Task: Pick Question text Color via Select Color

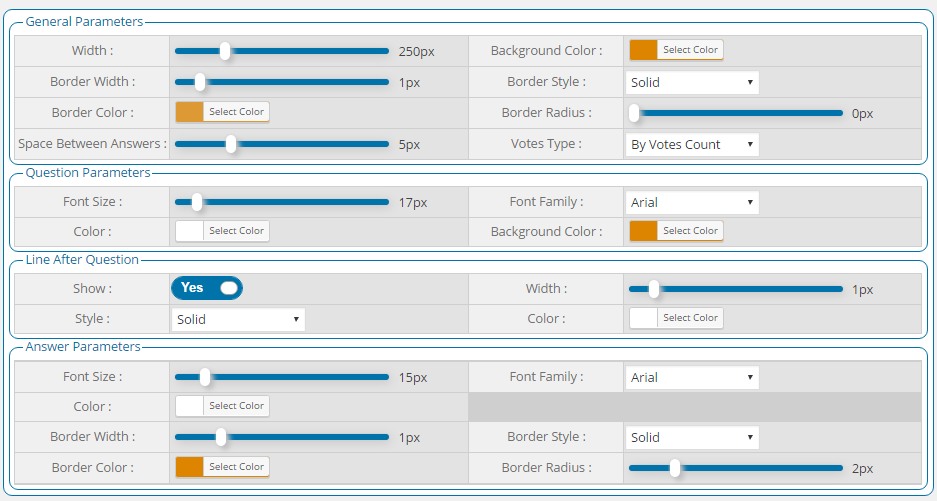Action: pos(236,231)
